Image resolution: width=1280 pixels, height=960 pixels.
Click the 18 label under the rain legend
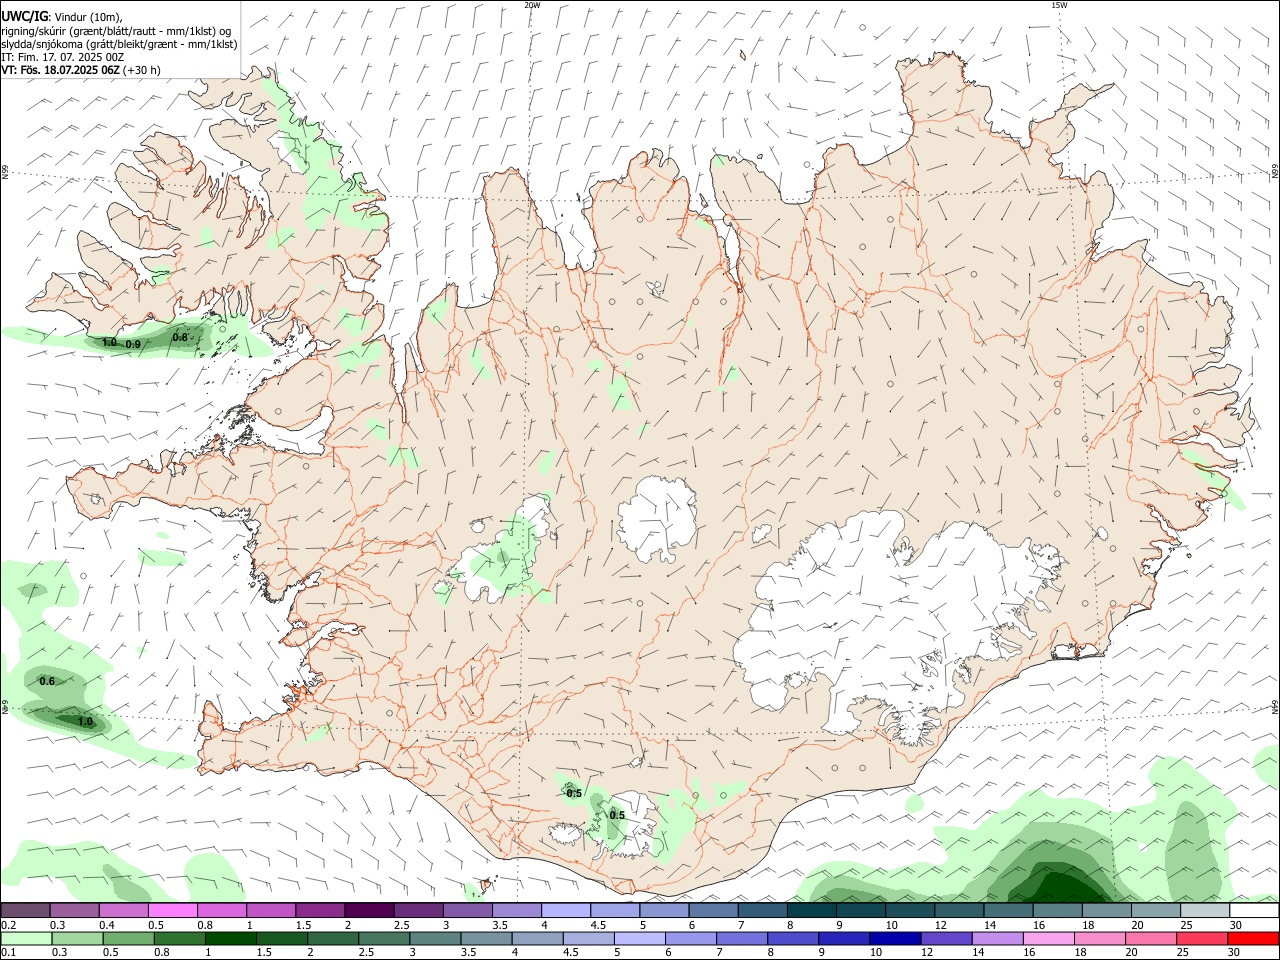coord(1080,952)
